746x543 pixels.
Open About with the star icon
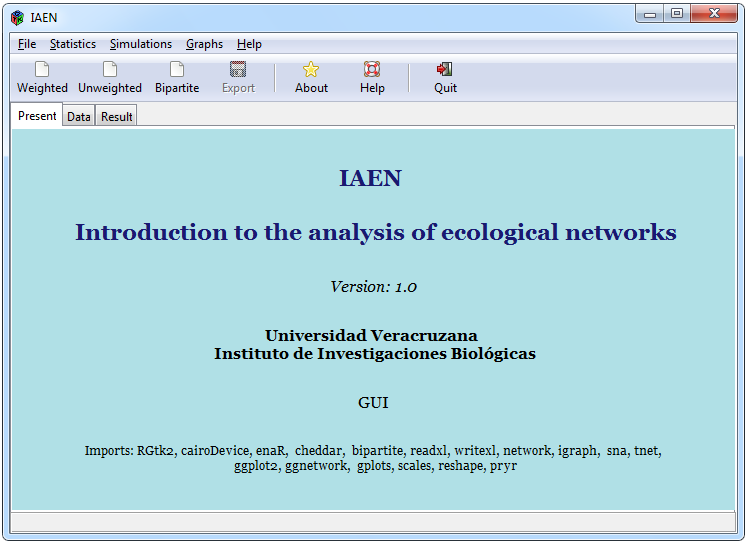[311, 69]
